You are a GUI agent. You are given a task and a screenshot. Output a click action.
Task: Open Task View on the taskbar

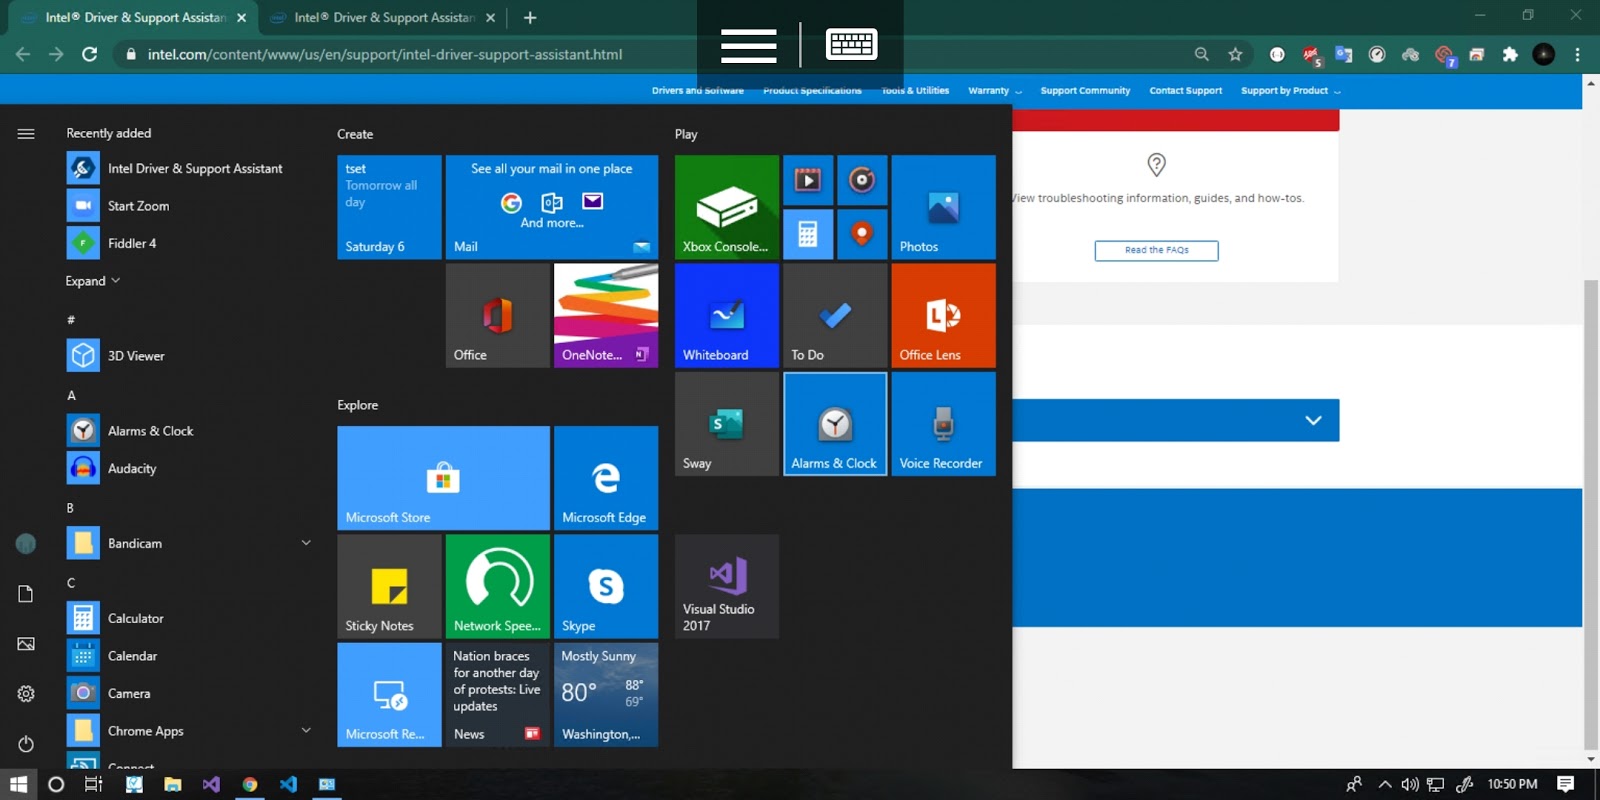click(93, 784)
